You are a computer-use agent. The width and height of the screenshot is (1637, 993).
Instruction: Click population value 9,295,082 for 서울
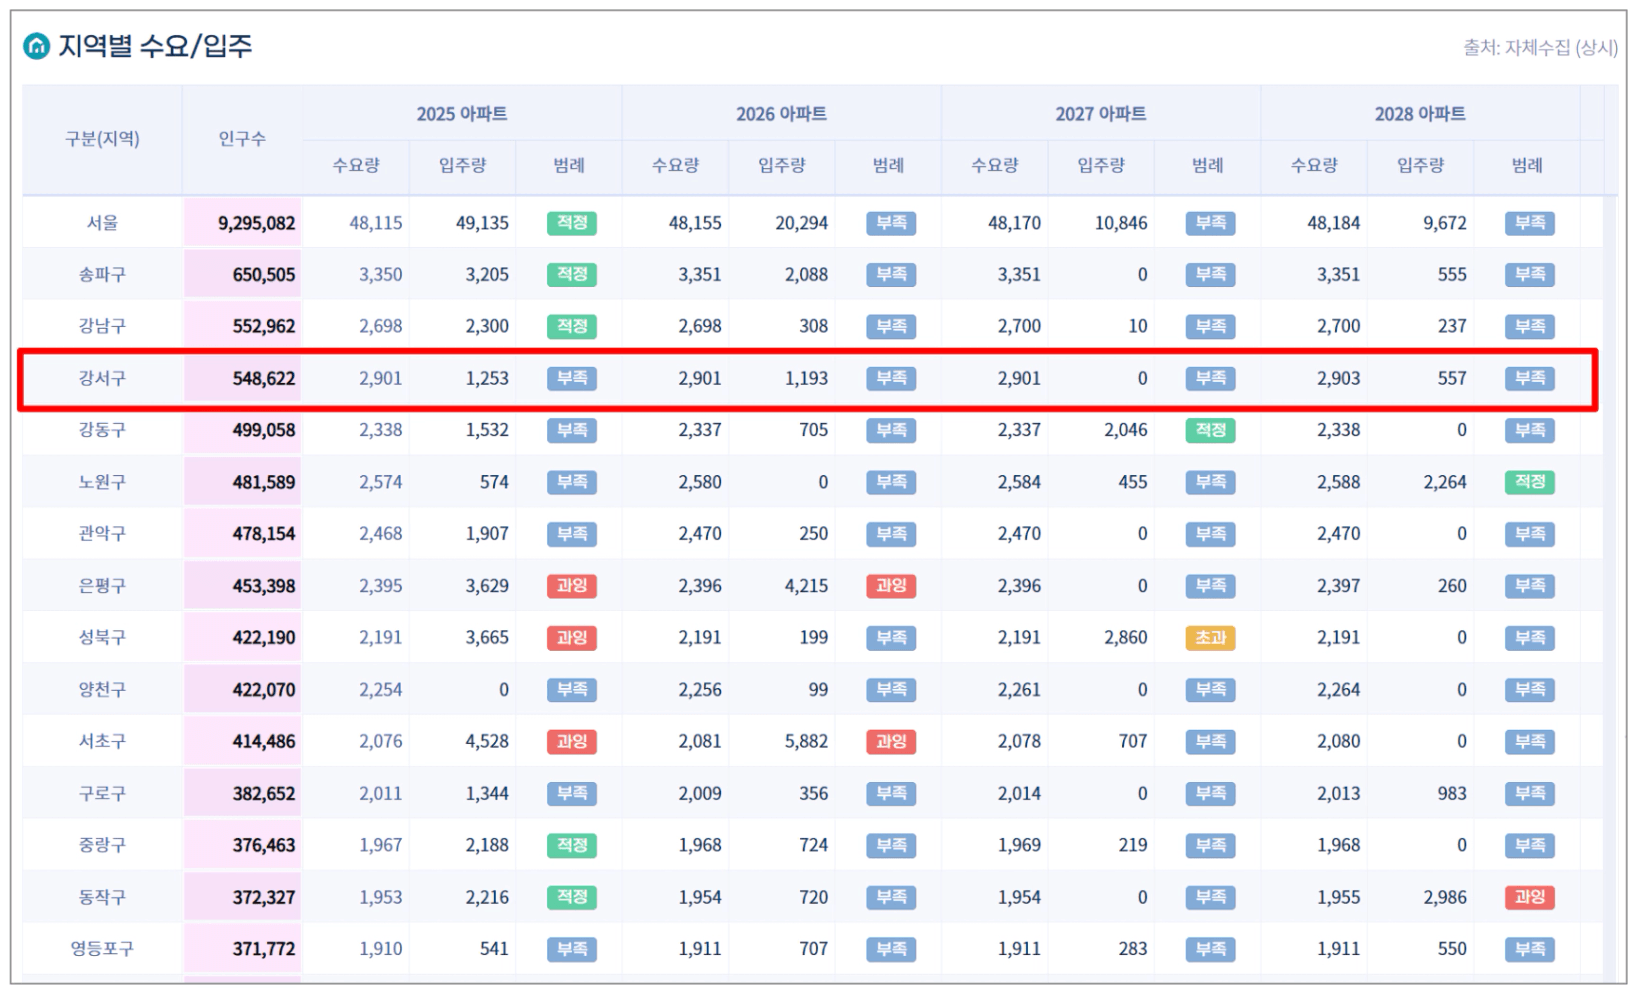click(256, 223)
